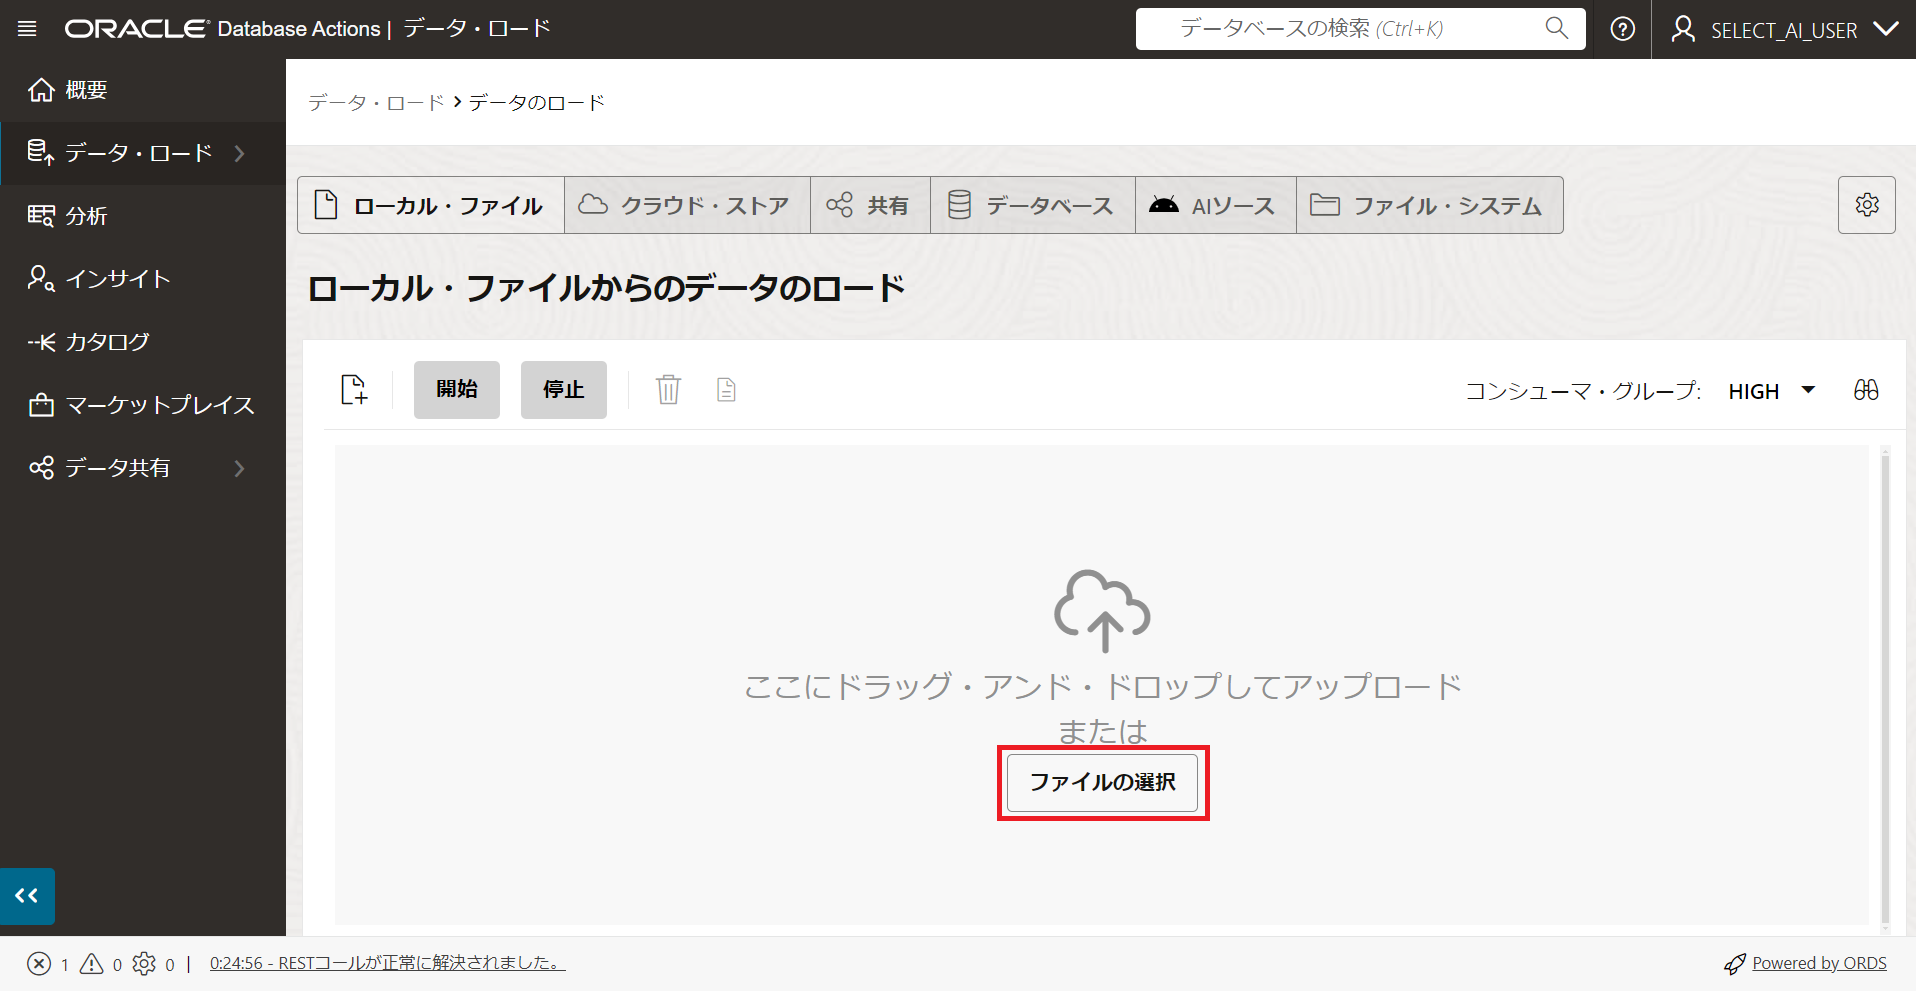1916x991 pixels.
Task: Expand the データ共有 sidebar submenu
Action: pos(239,468)
